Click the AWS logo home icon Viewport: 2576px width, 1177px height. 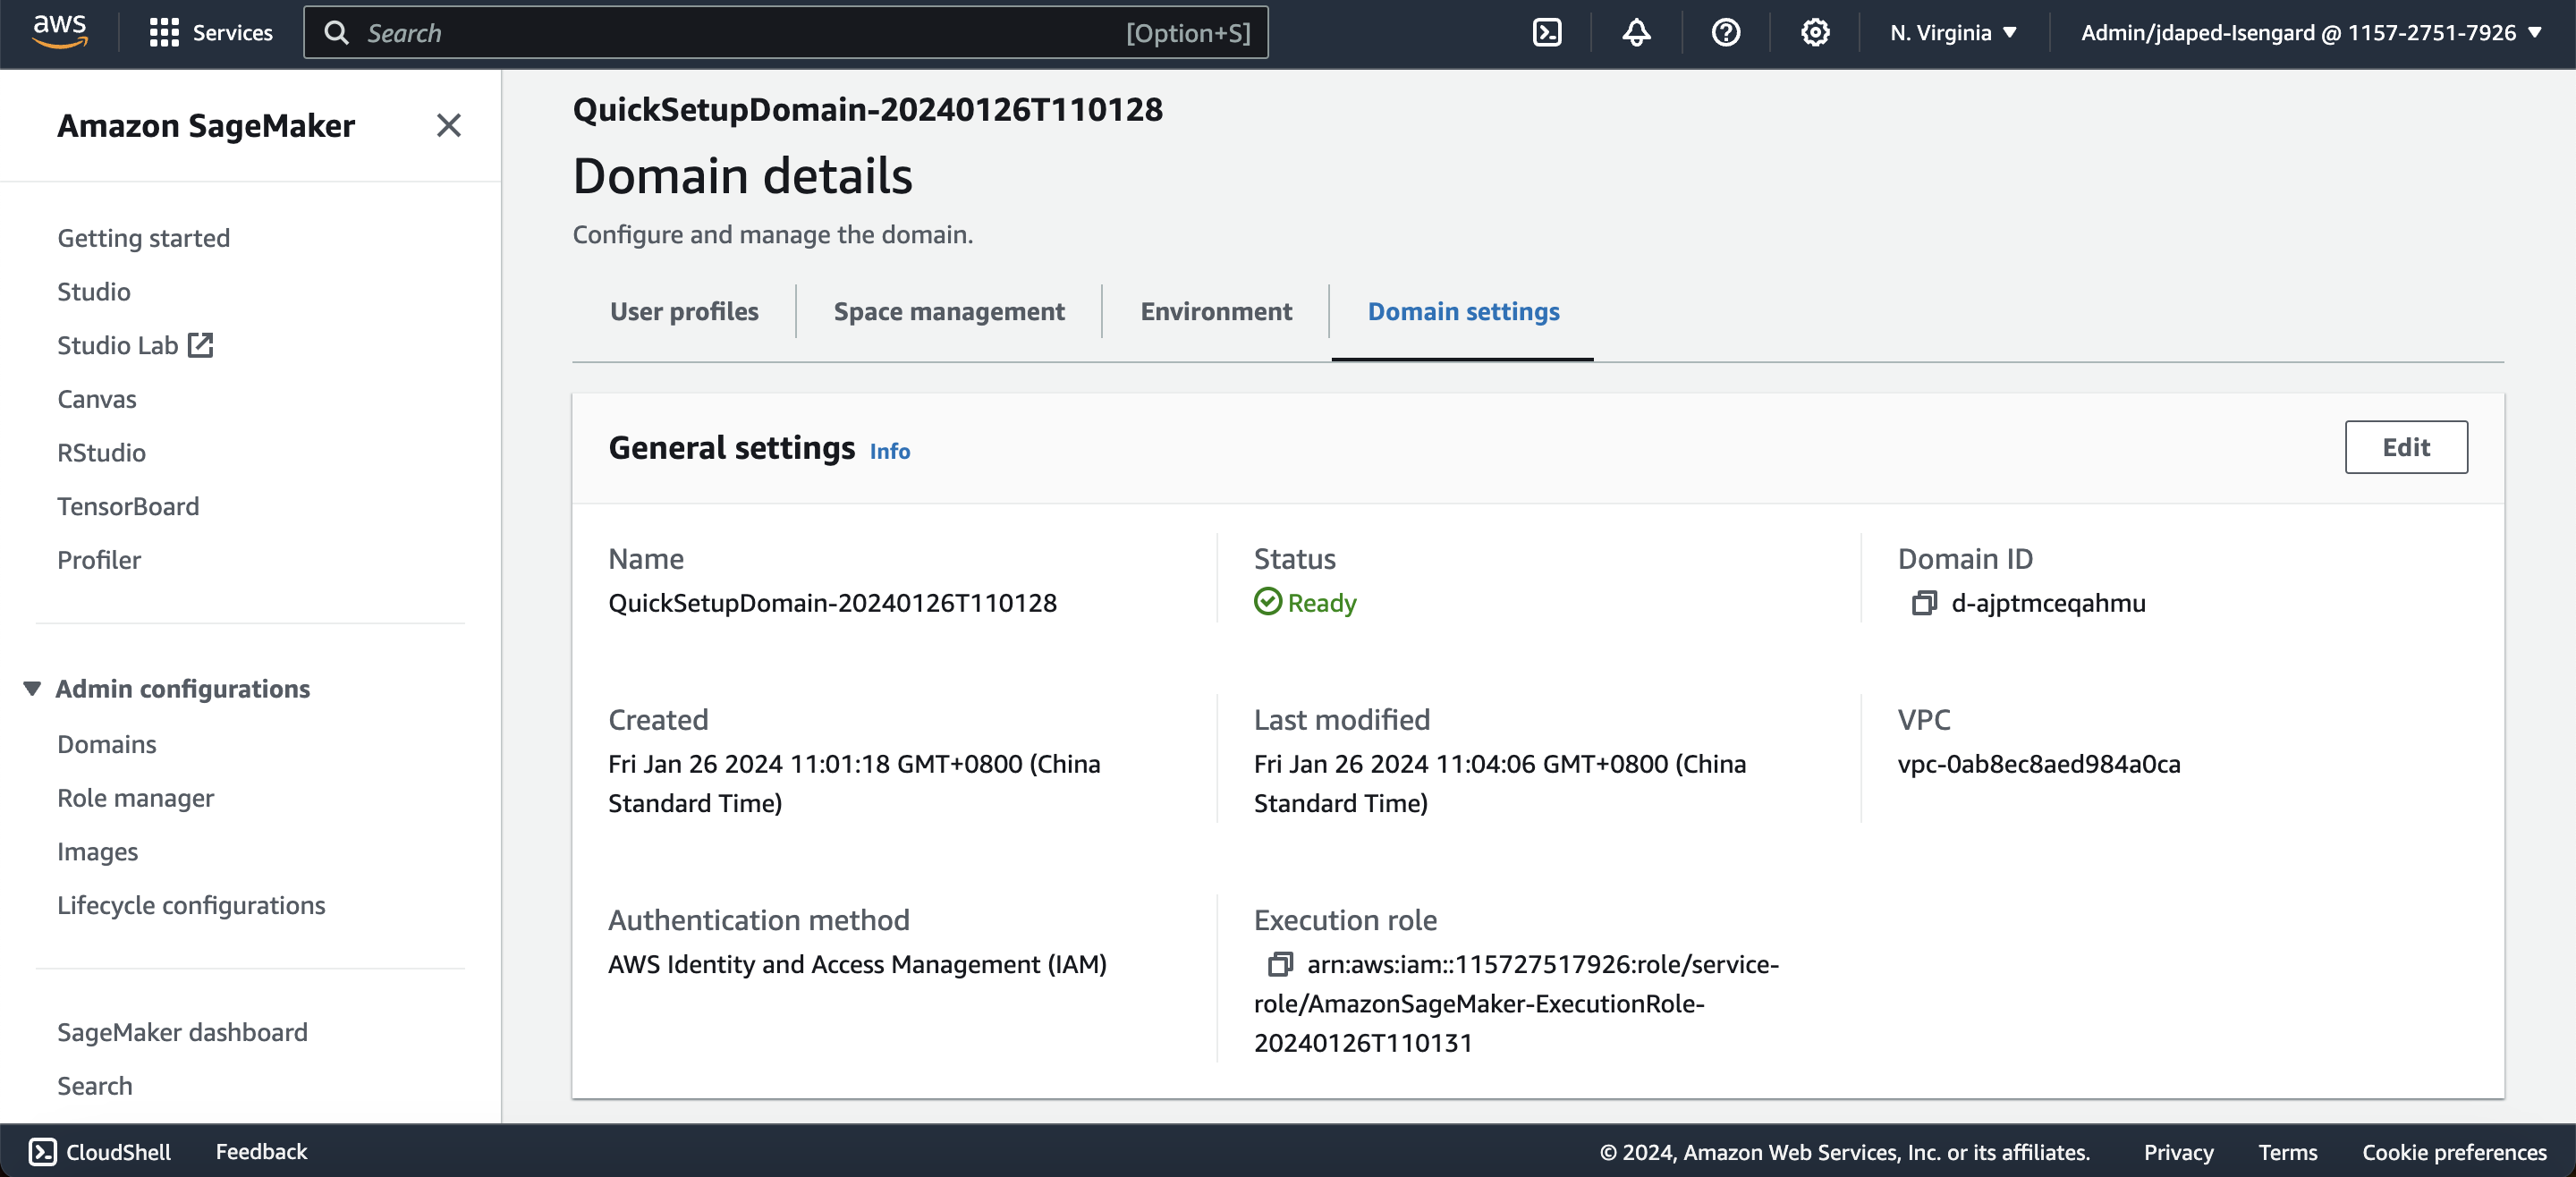point(60,32)
